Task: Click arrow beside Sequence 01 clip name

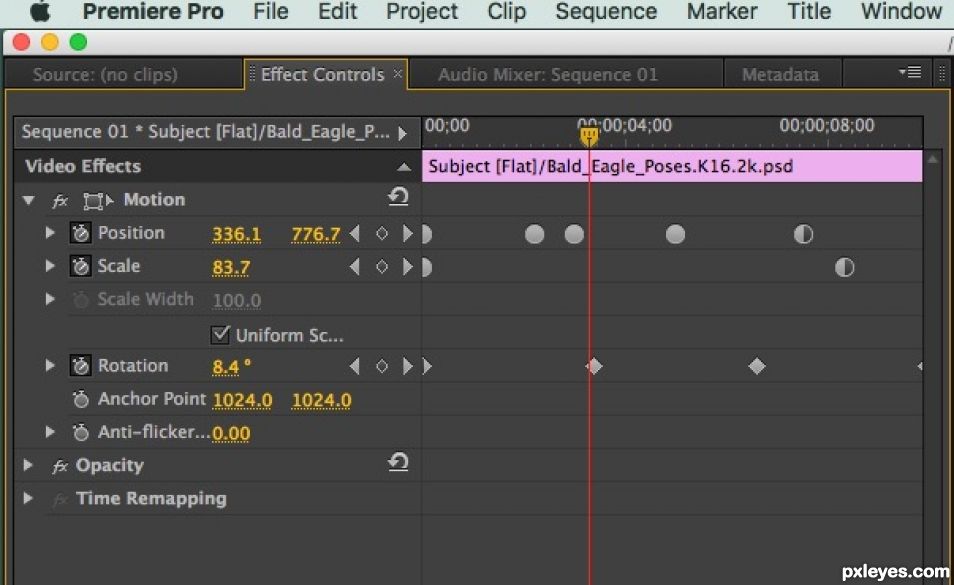Action: point(402,133)
